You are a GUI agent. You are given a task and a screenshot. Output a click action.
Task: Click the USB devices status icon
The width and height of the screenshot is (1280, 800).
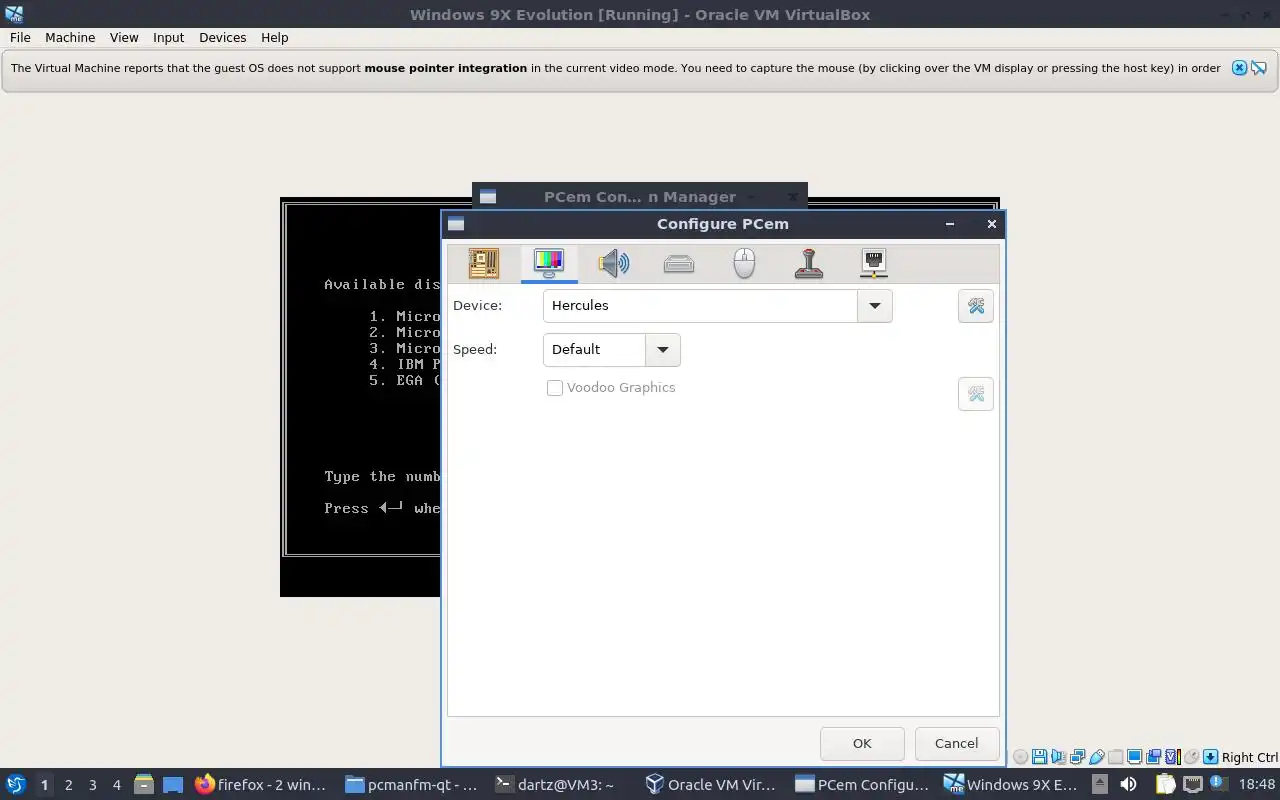pyautogui.click(x=1097, y=757)
